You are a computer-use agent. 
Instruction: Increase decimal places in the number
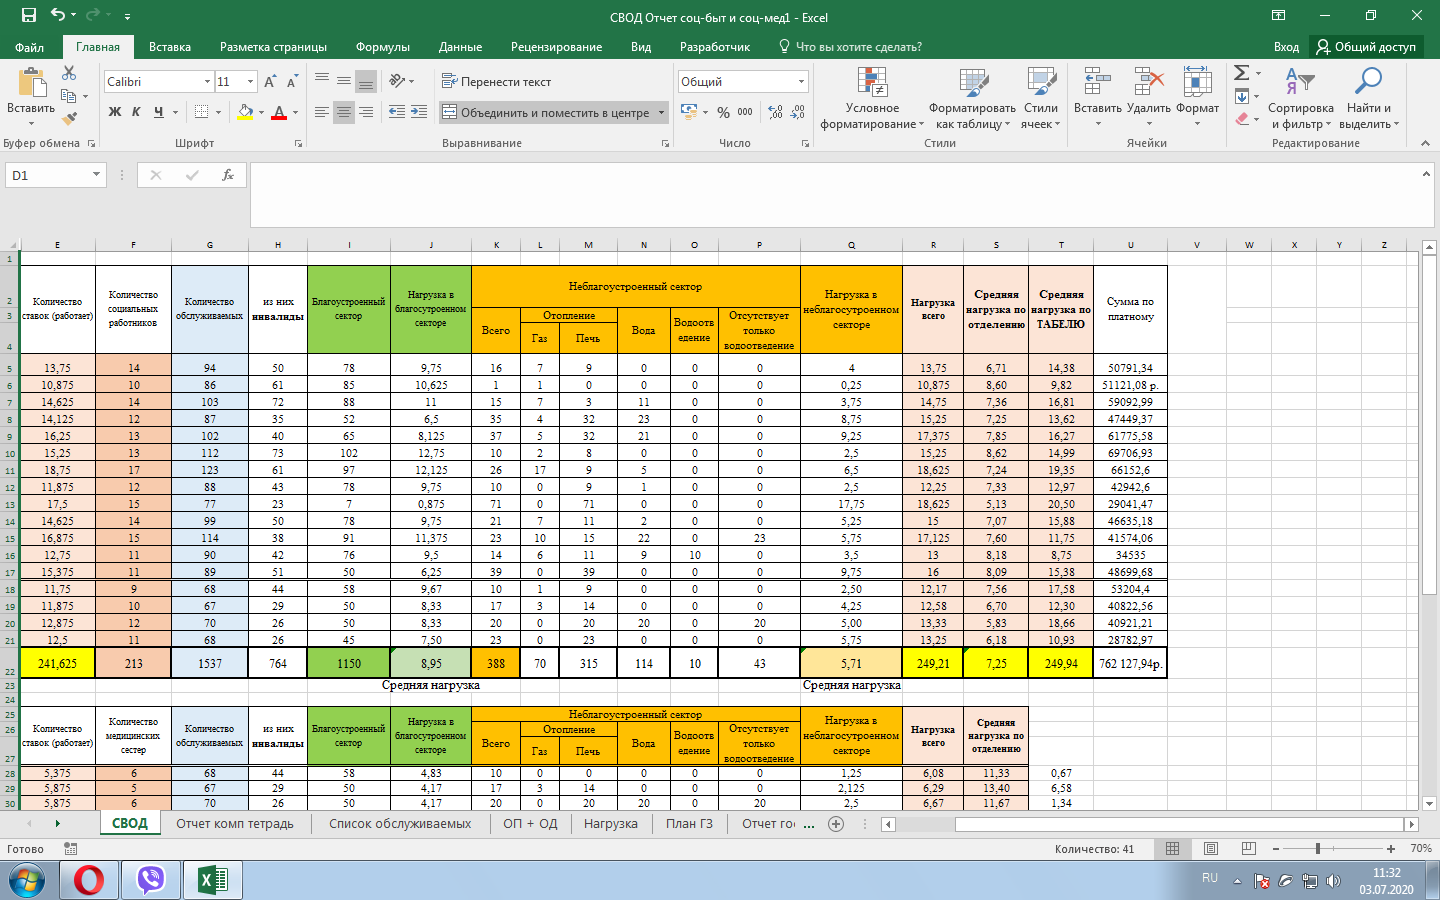pos(776,112)
